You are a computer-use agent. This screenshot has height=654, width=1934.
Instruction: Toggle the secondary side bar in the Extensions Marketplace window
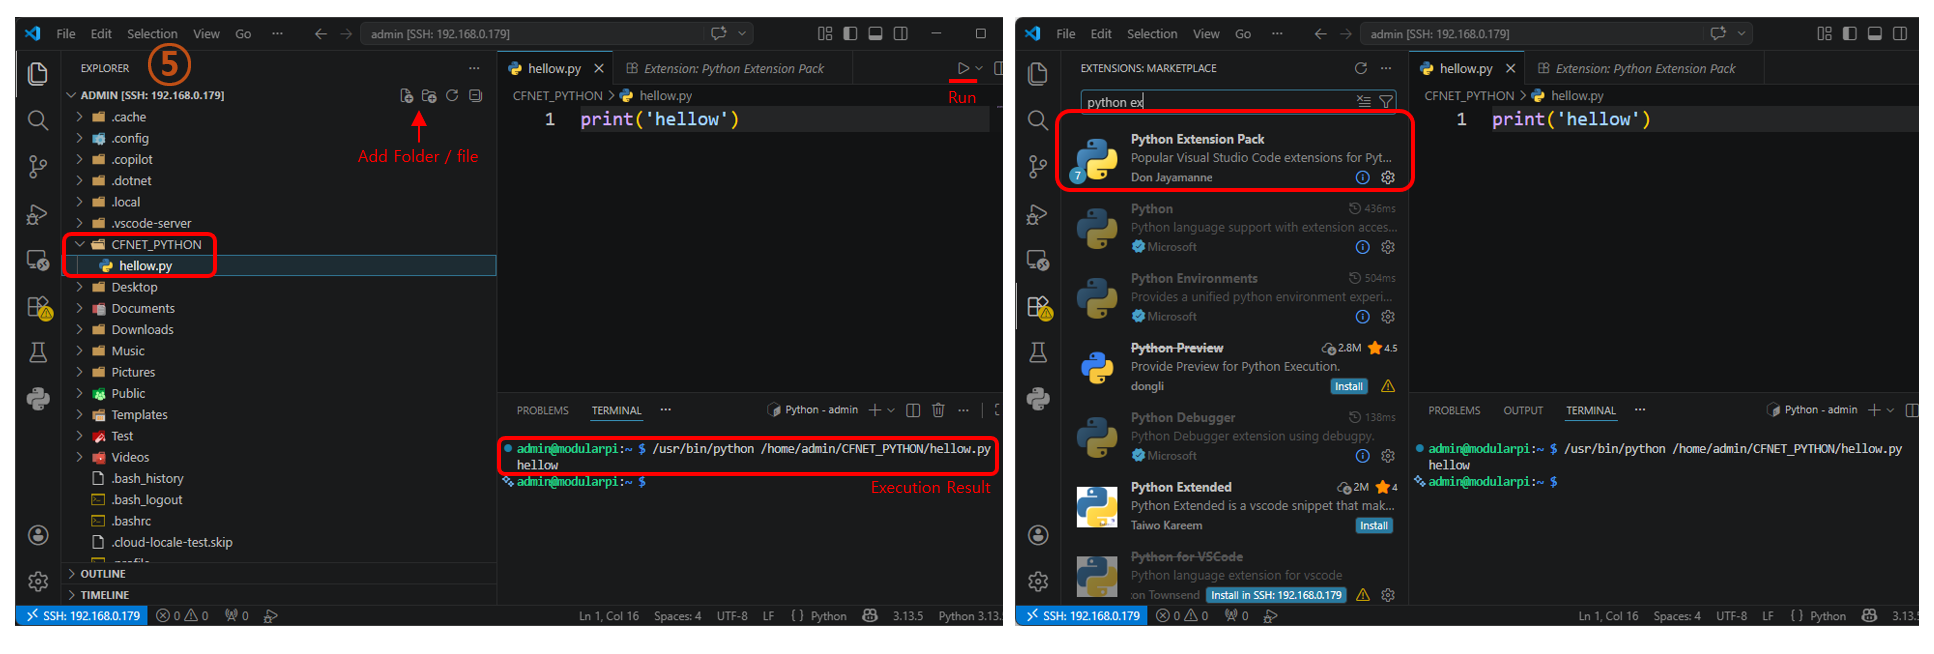coord(1900,34)
